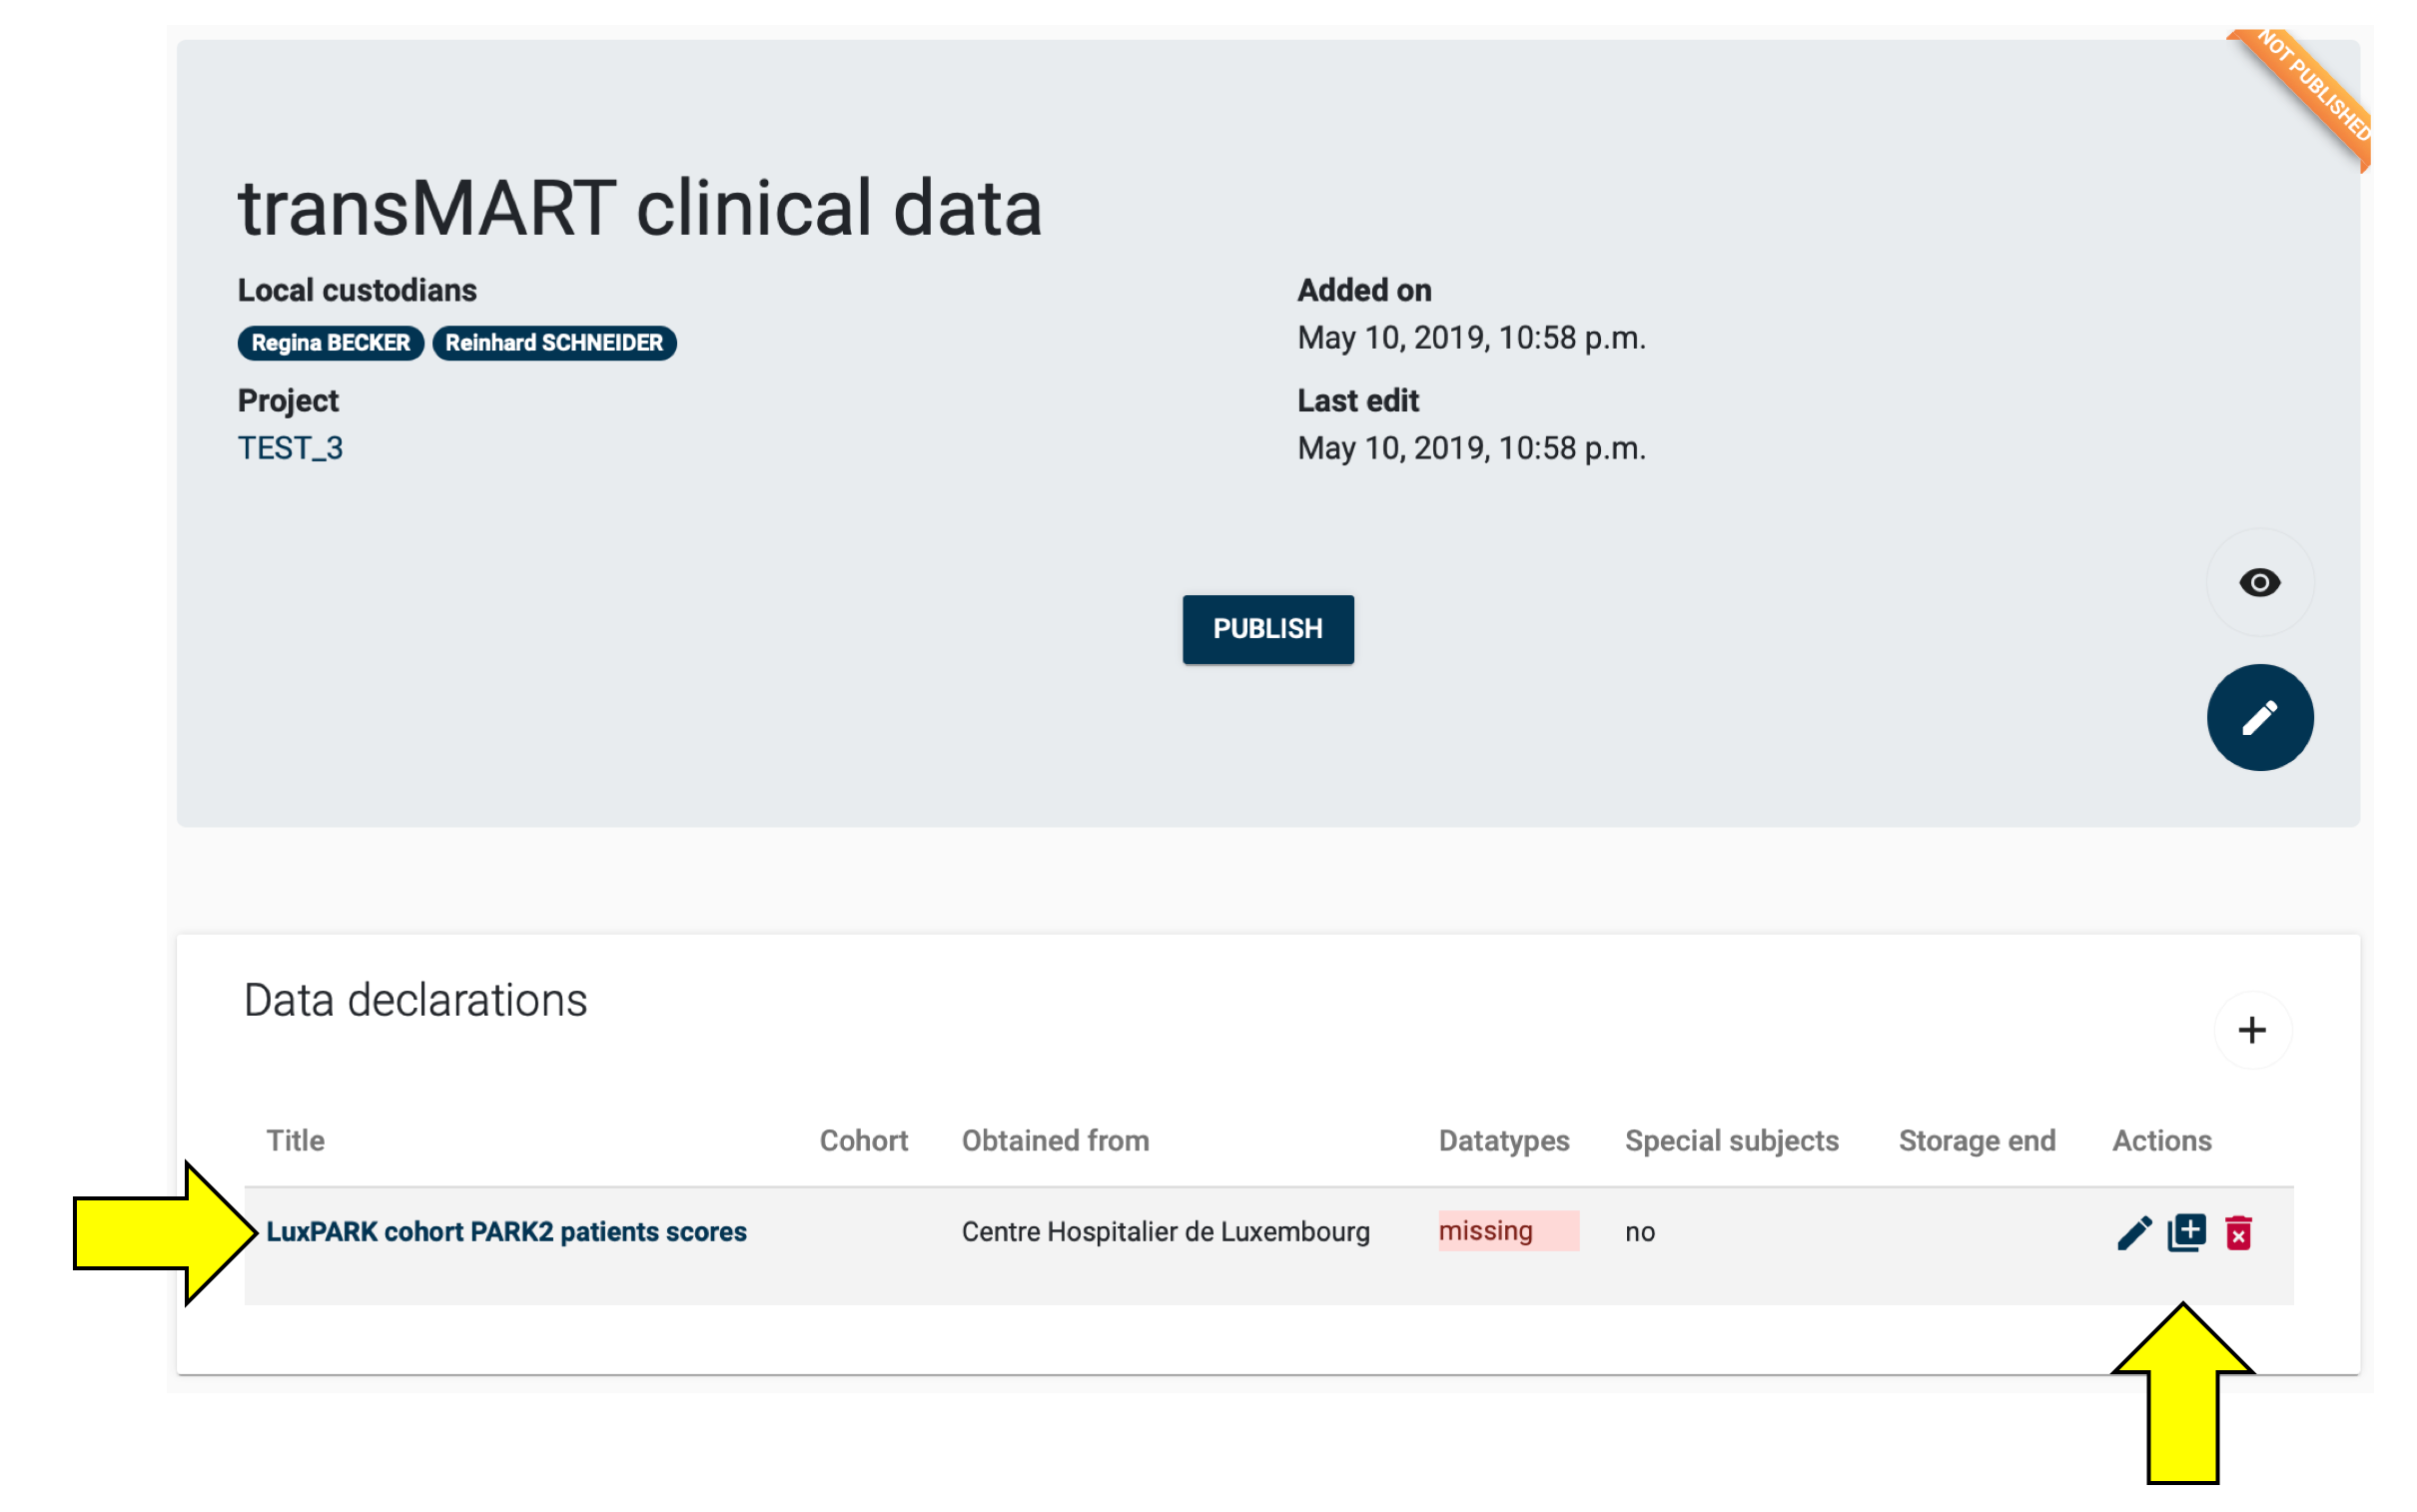Delete the LuxPARK data declaration
This screenshot has height=1512, width=2417.
point(2238,1232)
